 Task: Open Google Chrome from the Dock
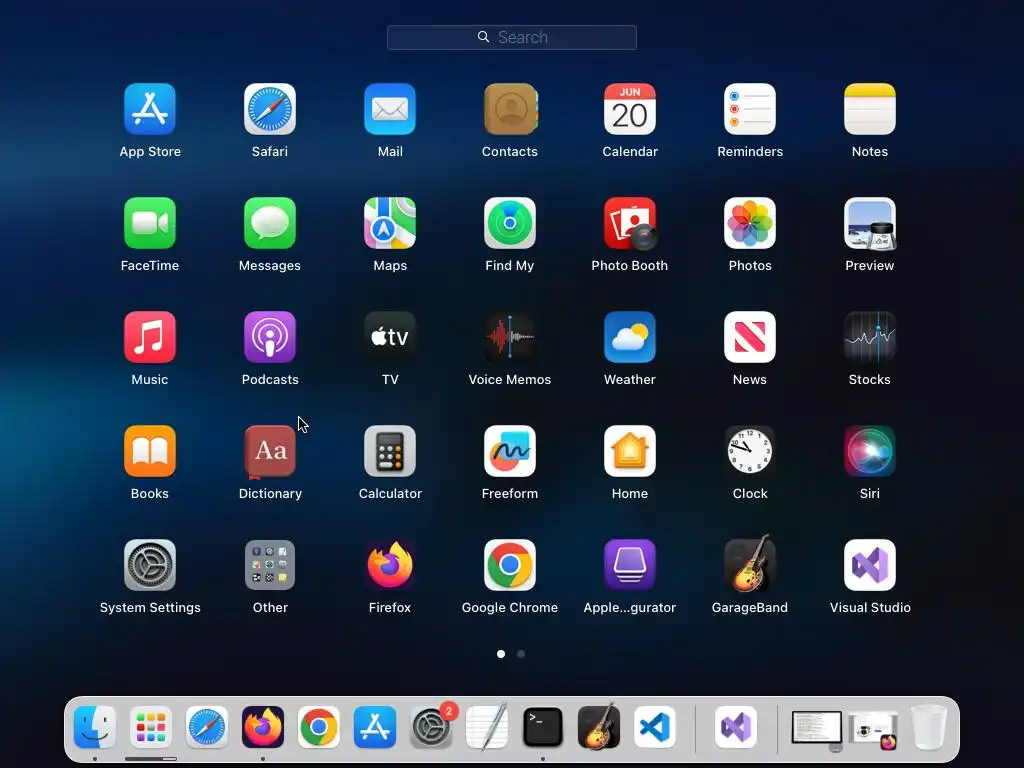pyautogui.click(x=319, y=727)
